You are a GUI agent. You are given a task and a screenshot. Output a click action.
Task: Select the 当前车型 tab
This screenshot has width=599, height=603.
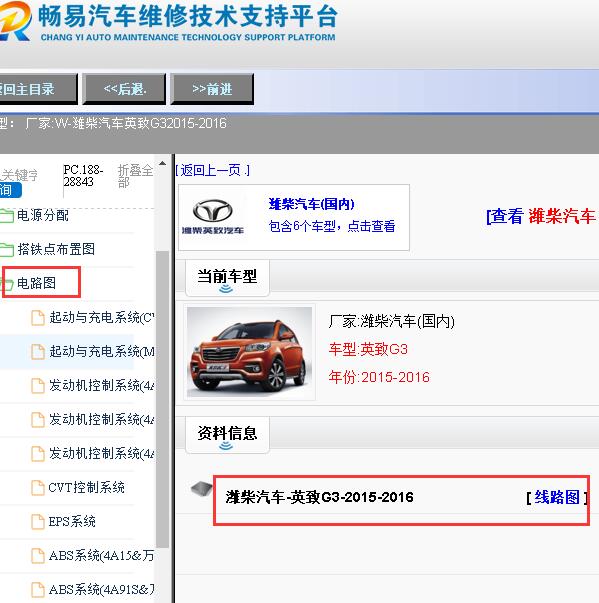(x=227, y=278)
